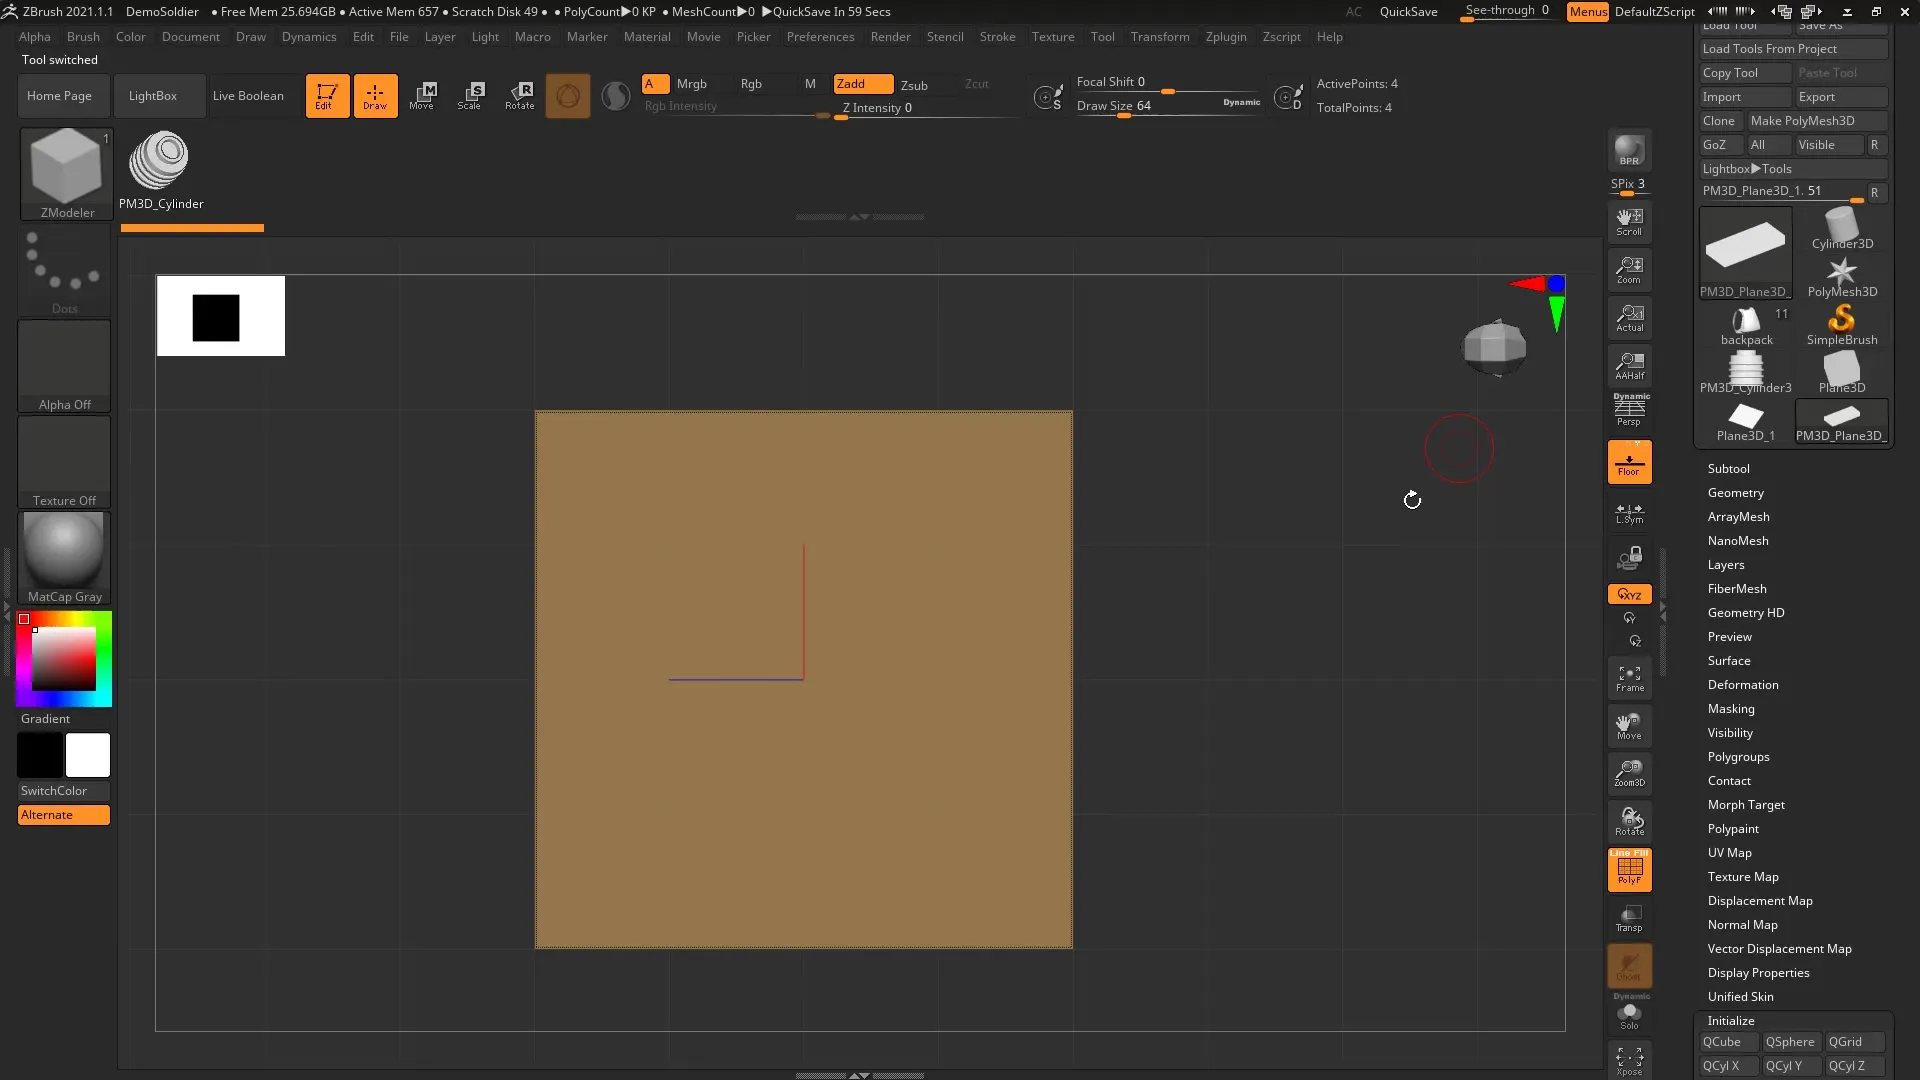Open the Brush menu
Screen dimensions: 1920x1080
click(83, 37)
